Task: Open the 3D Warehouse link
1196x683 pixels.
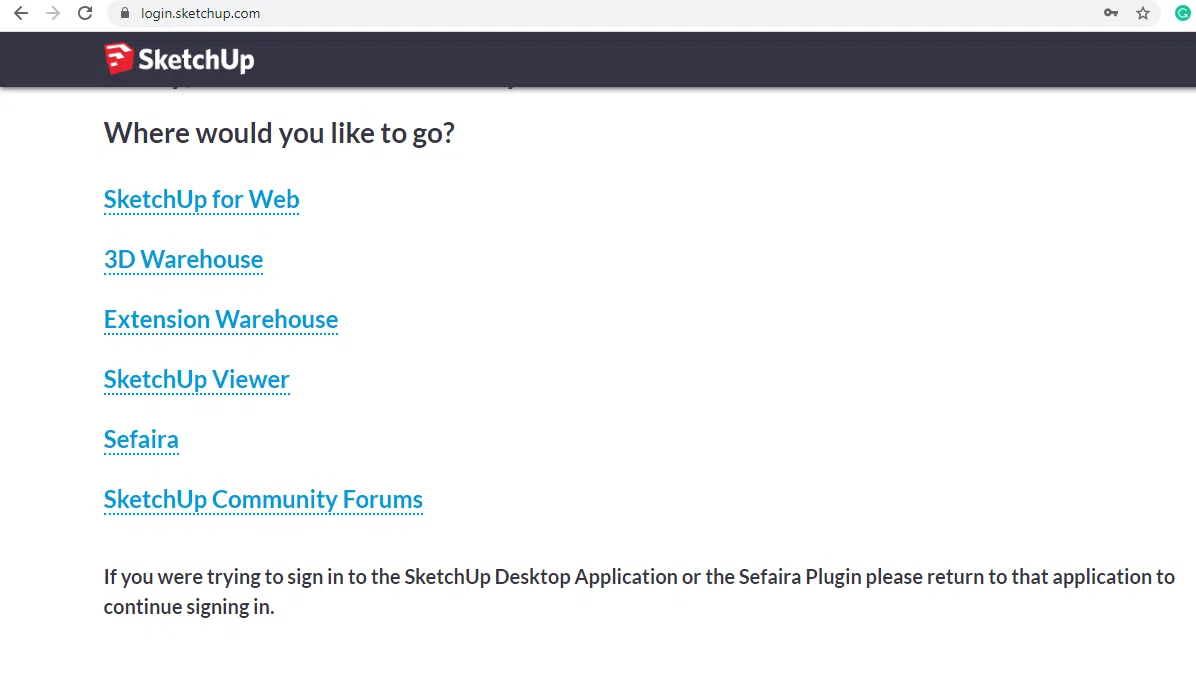Action: pos(183,259)
